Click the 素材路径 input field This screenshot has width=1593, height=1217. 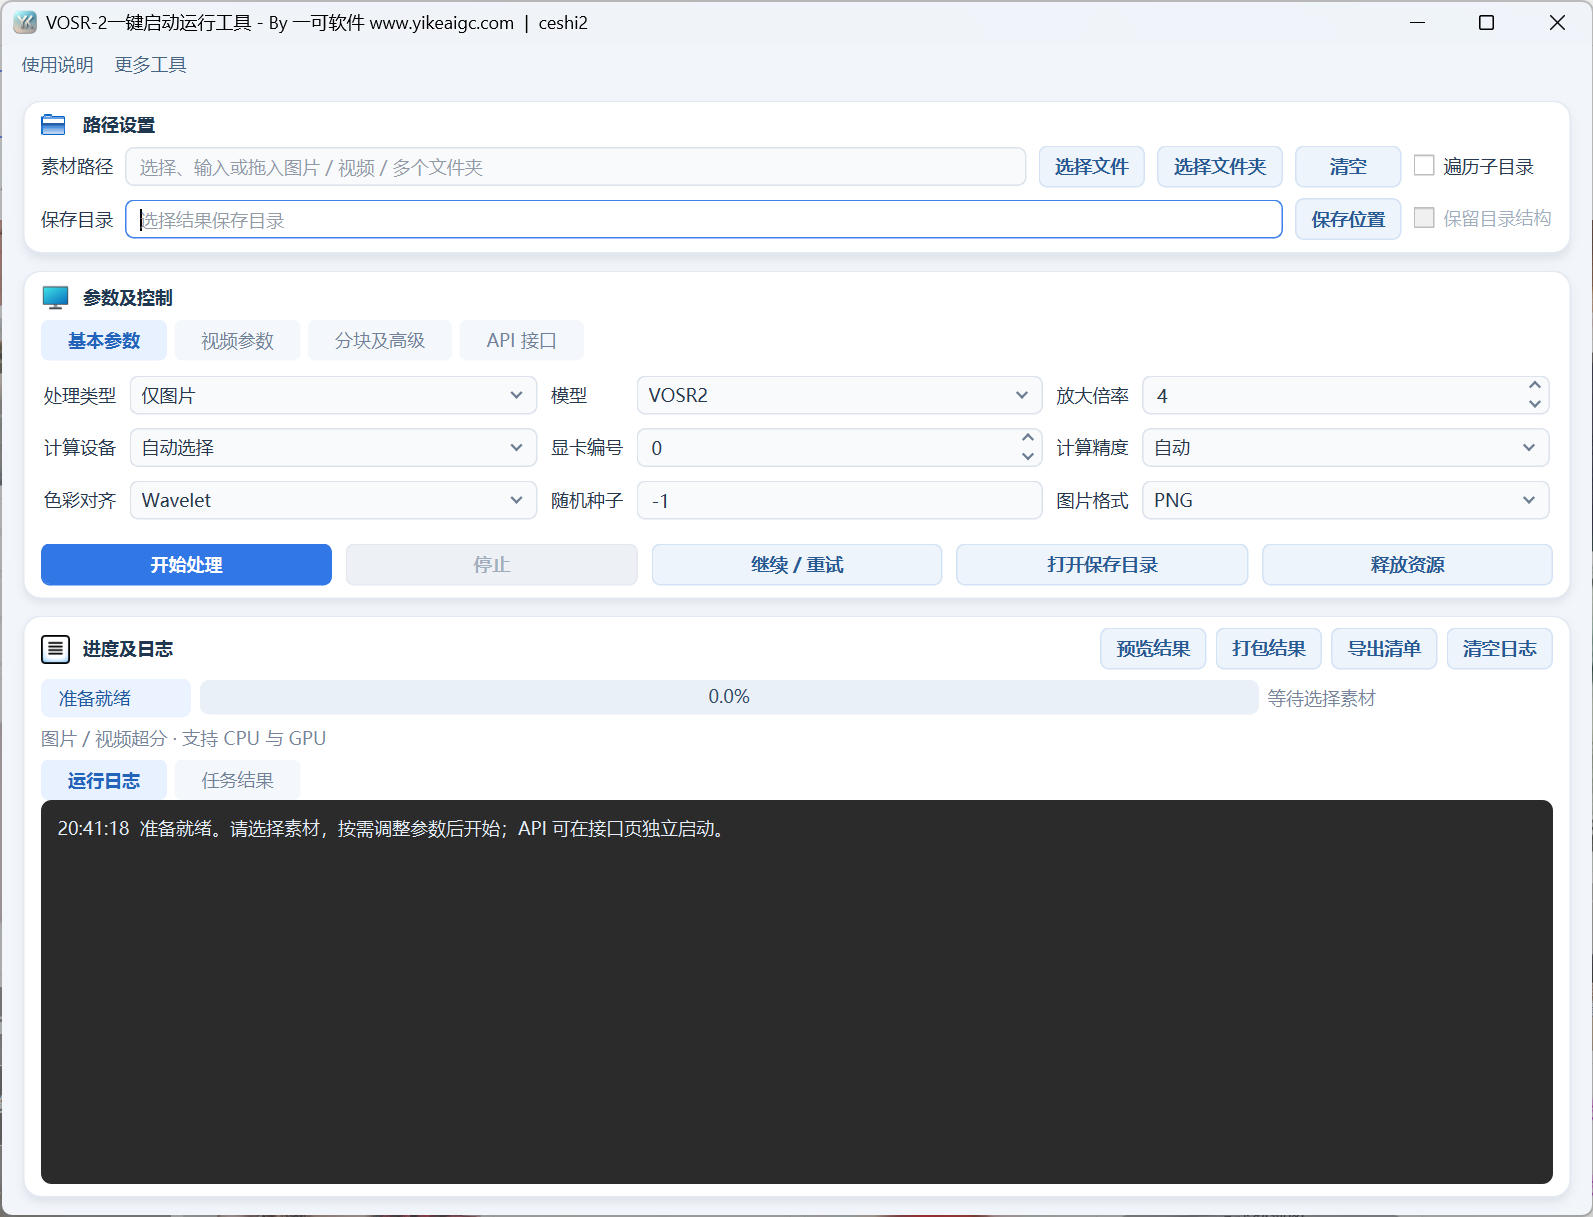(x=576, y=167)
